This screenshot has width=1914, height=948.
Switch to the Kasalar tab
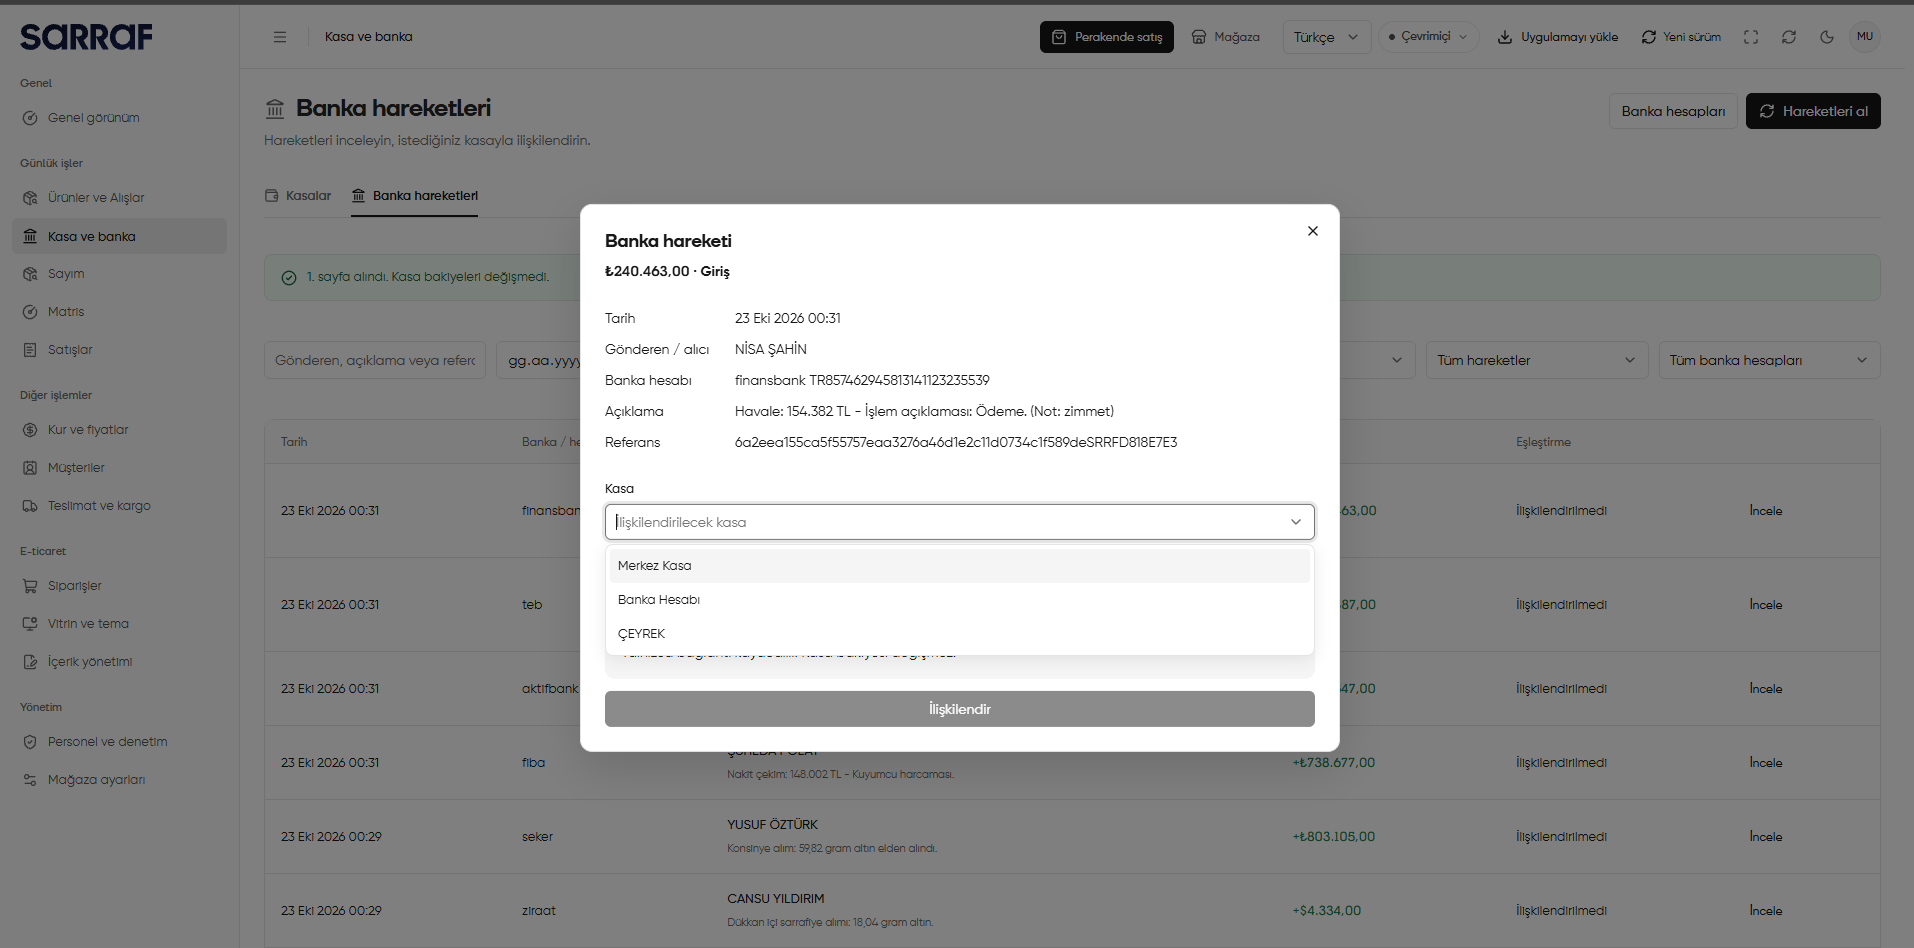(298, 196)
